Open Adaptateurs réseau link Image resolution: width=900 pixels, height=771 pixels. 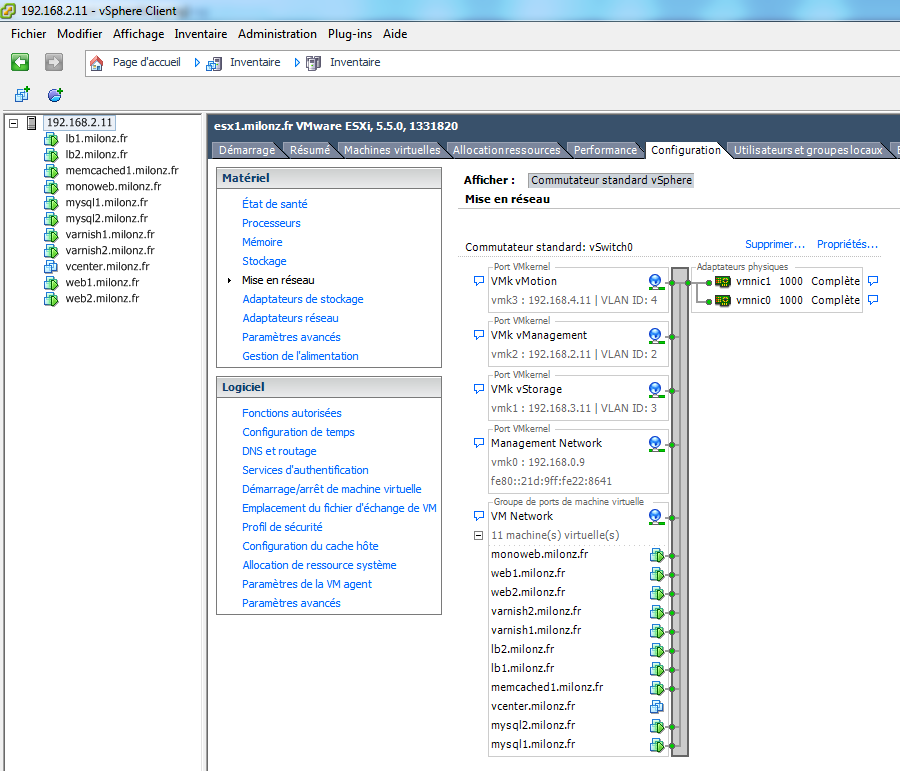(290, 317)
